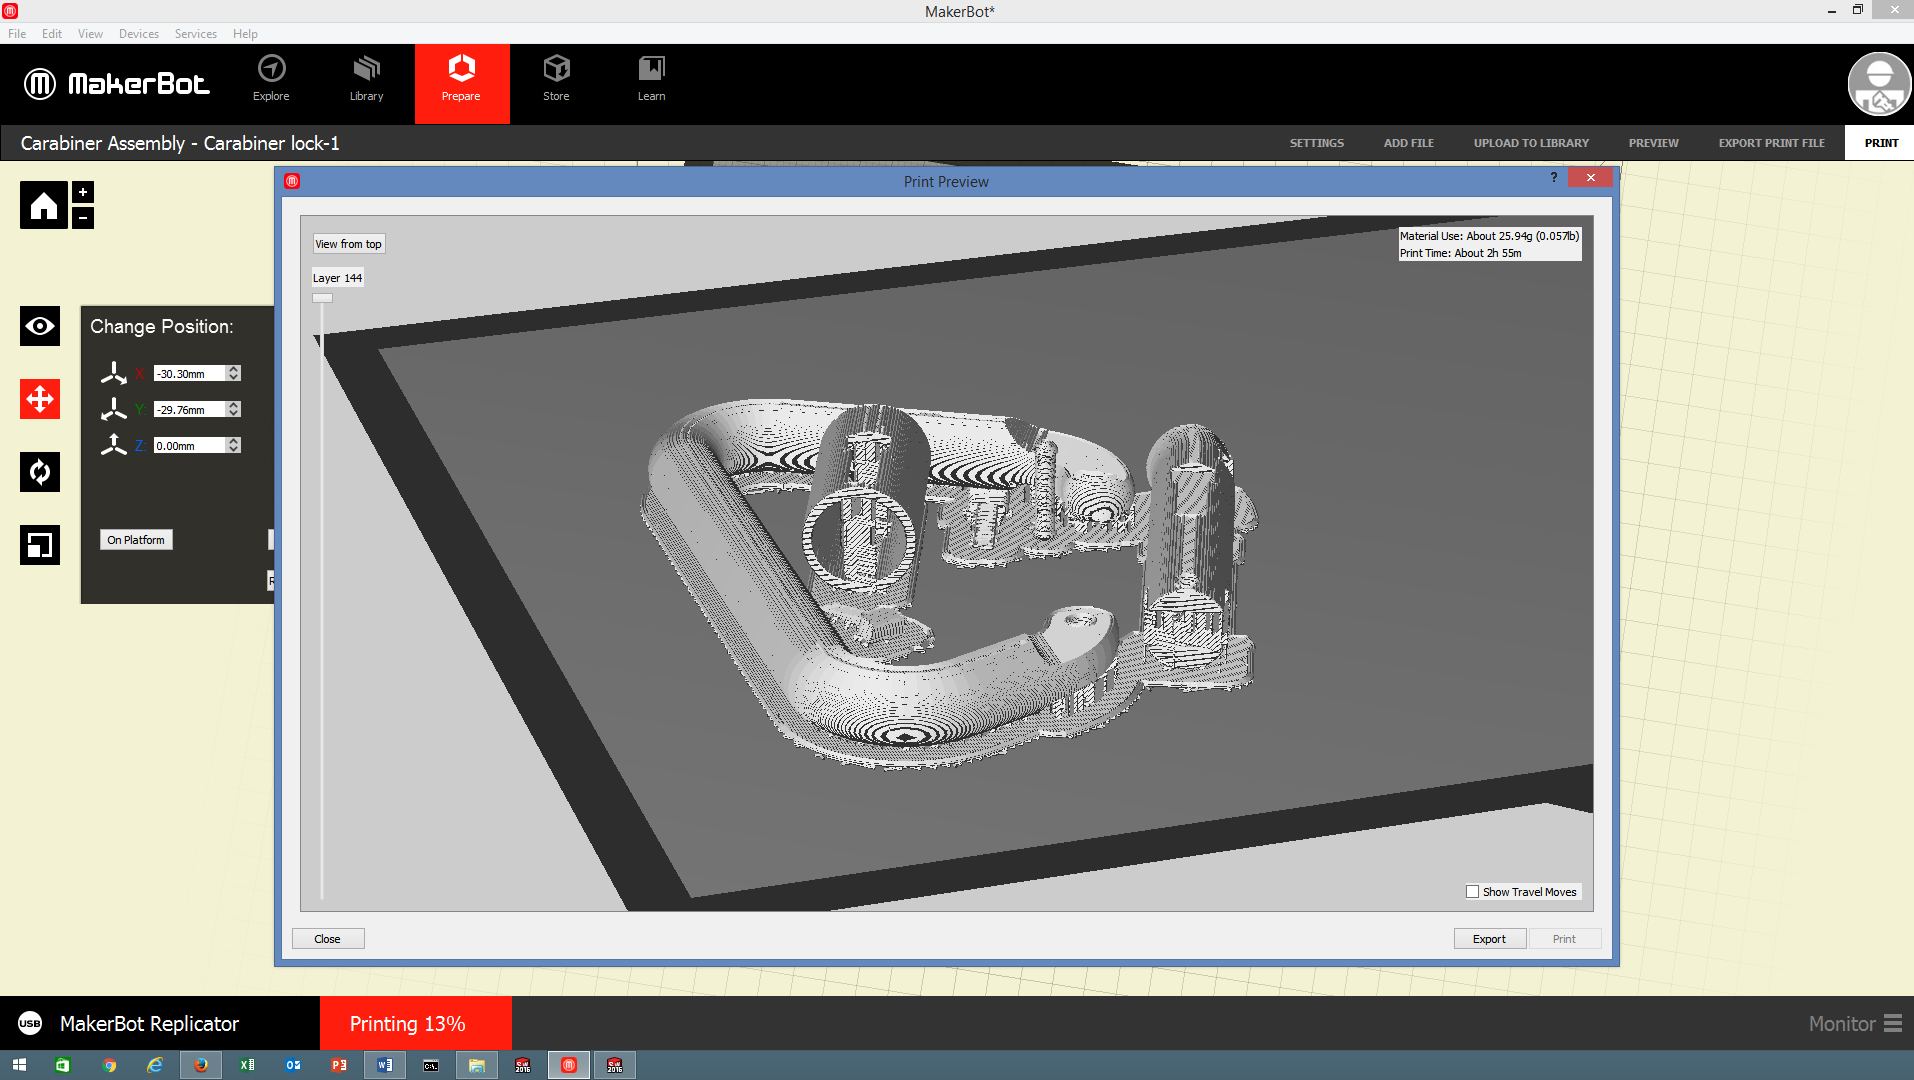This screenshot has height=1080, width=1914.
Task: Click the PREVIEW toolbar button
Action: (x=1654, y=143)
